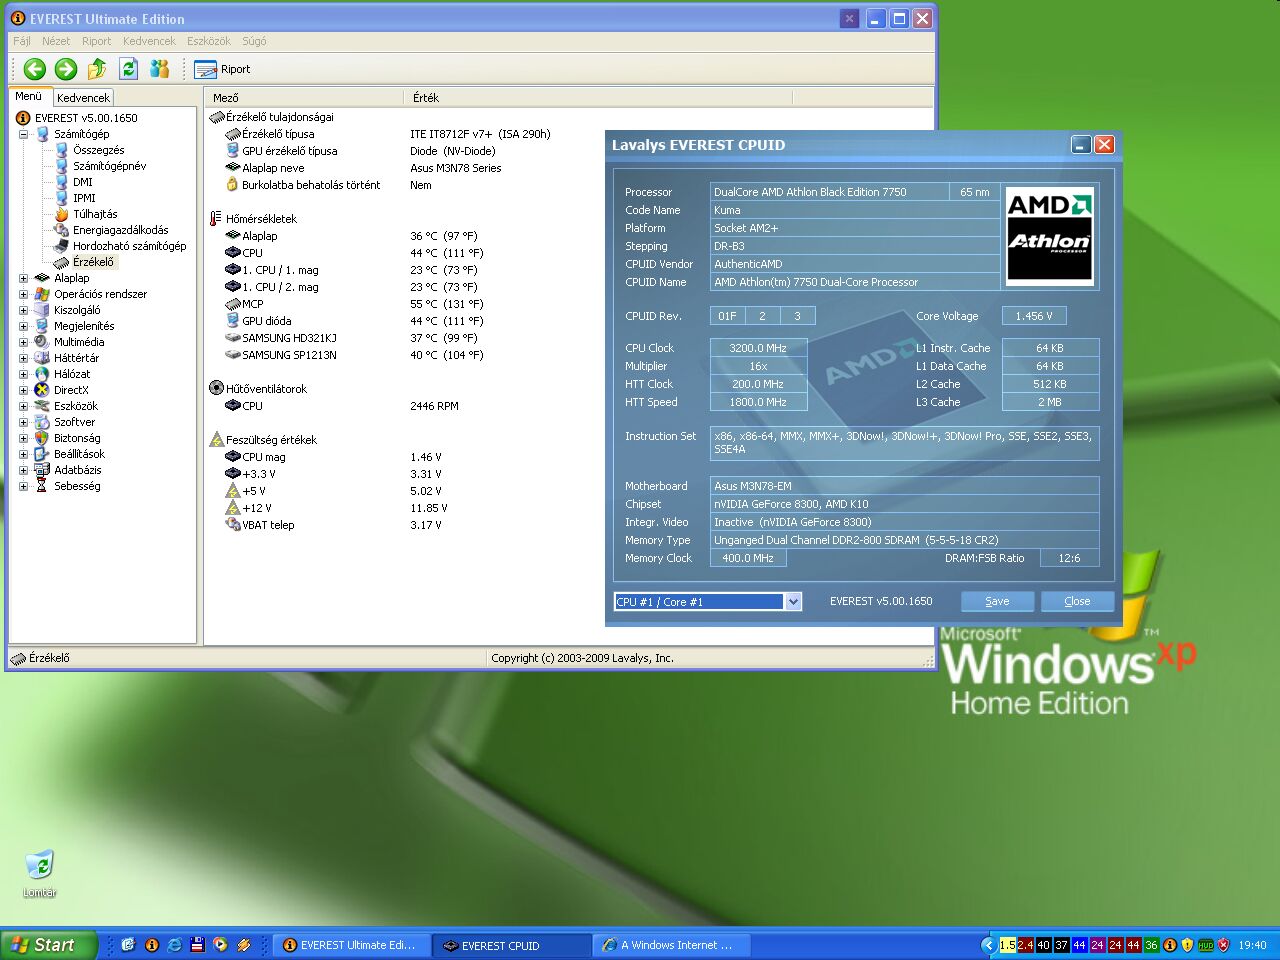The image size is (1280, 960).
Task: Open the Eszközök menu
Action: tap(209, 41)
